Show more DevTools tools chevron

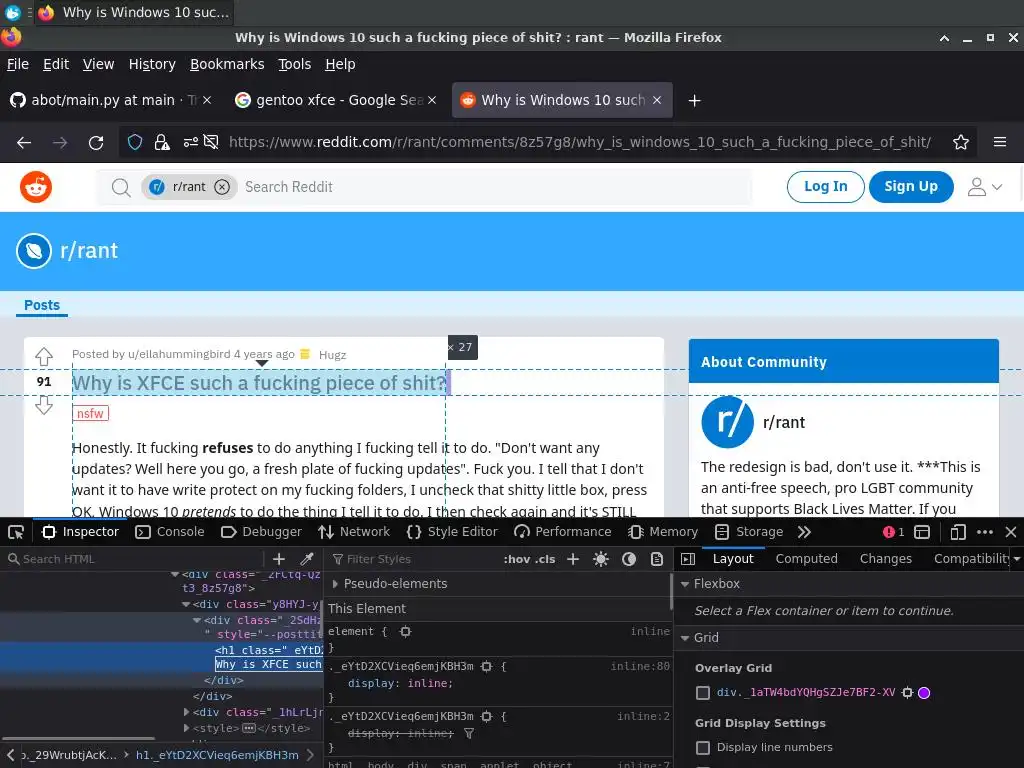[804, 532]
